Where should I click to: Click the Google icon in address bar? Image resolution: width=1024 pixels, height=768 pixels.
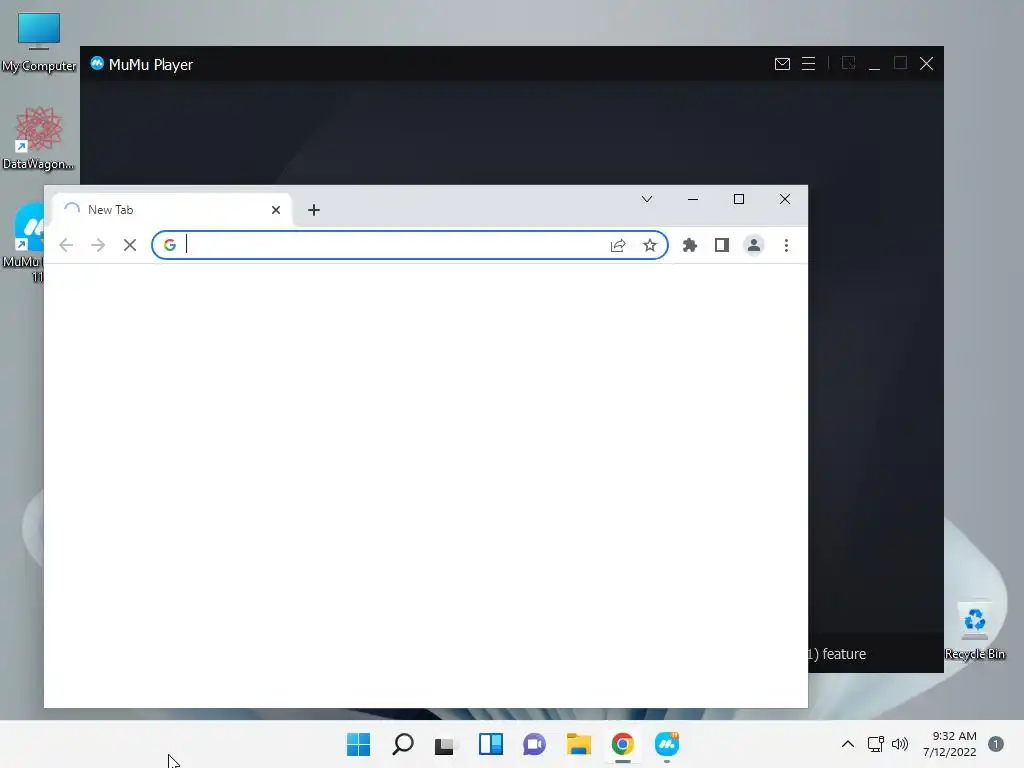click(x=170, y=246)
